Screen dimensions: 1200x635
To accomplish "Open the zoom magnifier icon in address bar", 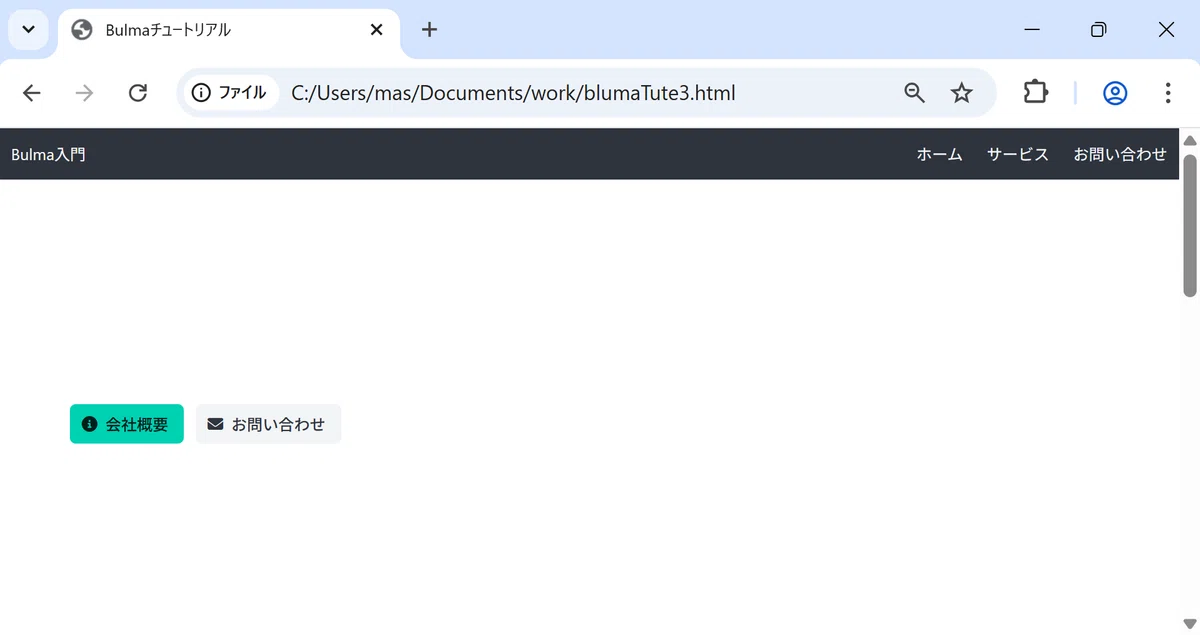I will pyautogui.click(x=914, y=93).
